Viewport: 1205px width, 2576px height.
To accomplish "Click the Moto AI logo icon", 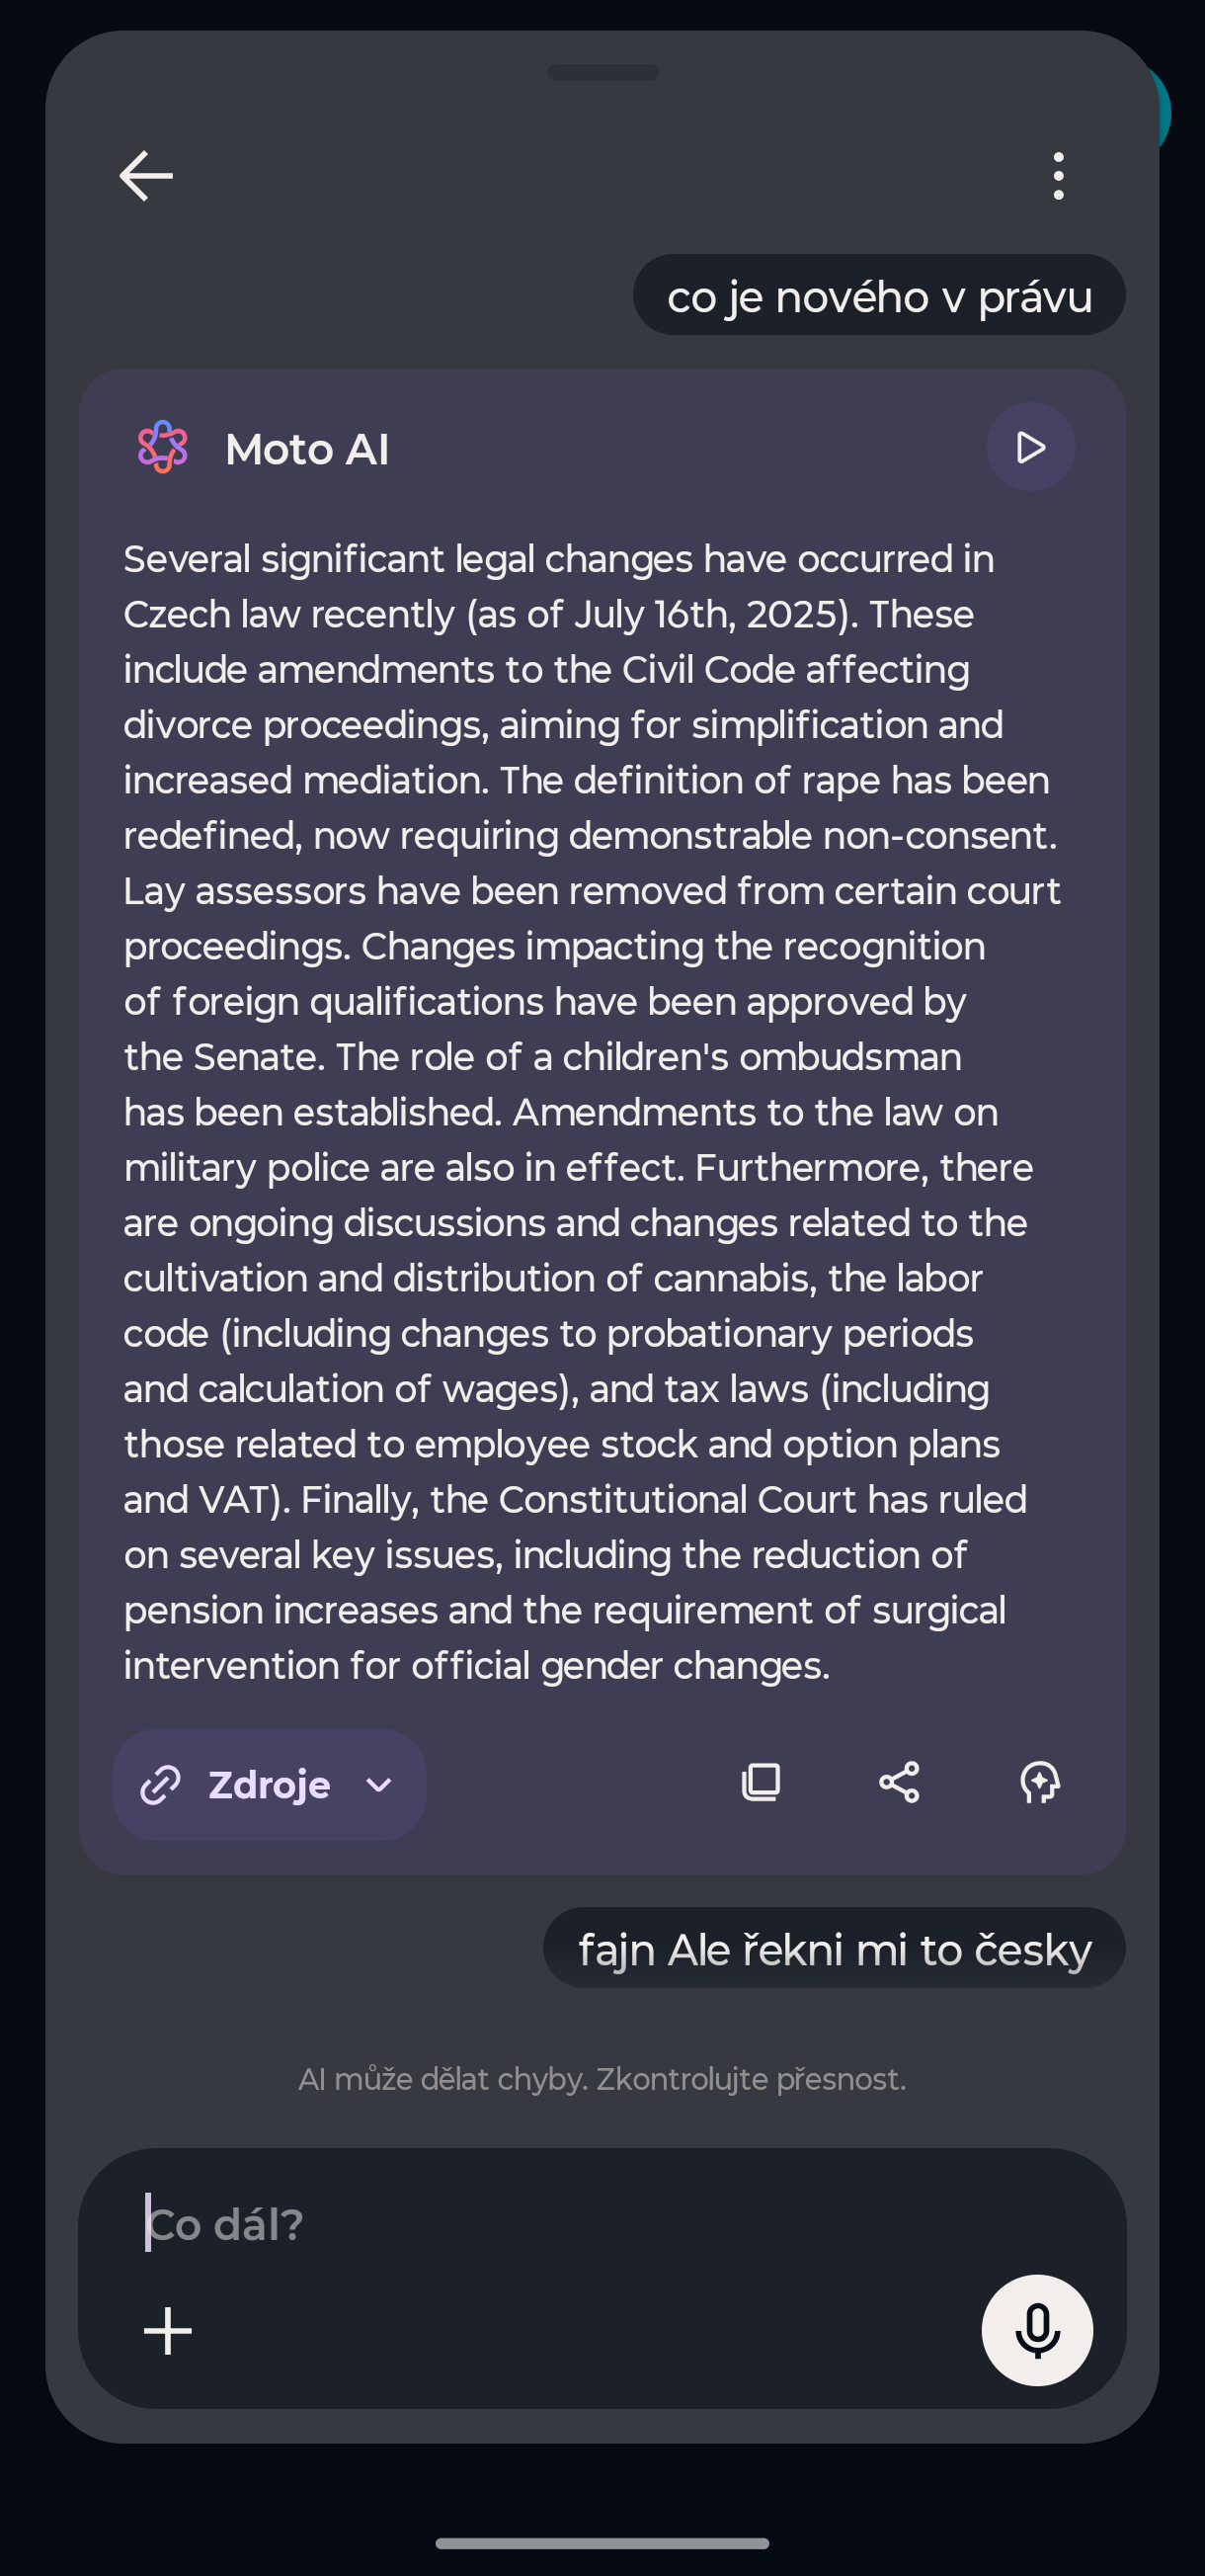I will pyautogui.click(x=163, y=447).
